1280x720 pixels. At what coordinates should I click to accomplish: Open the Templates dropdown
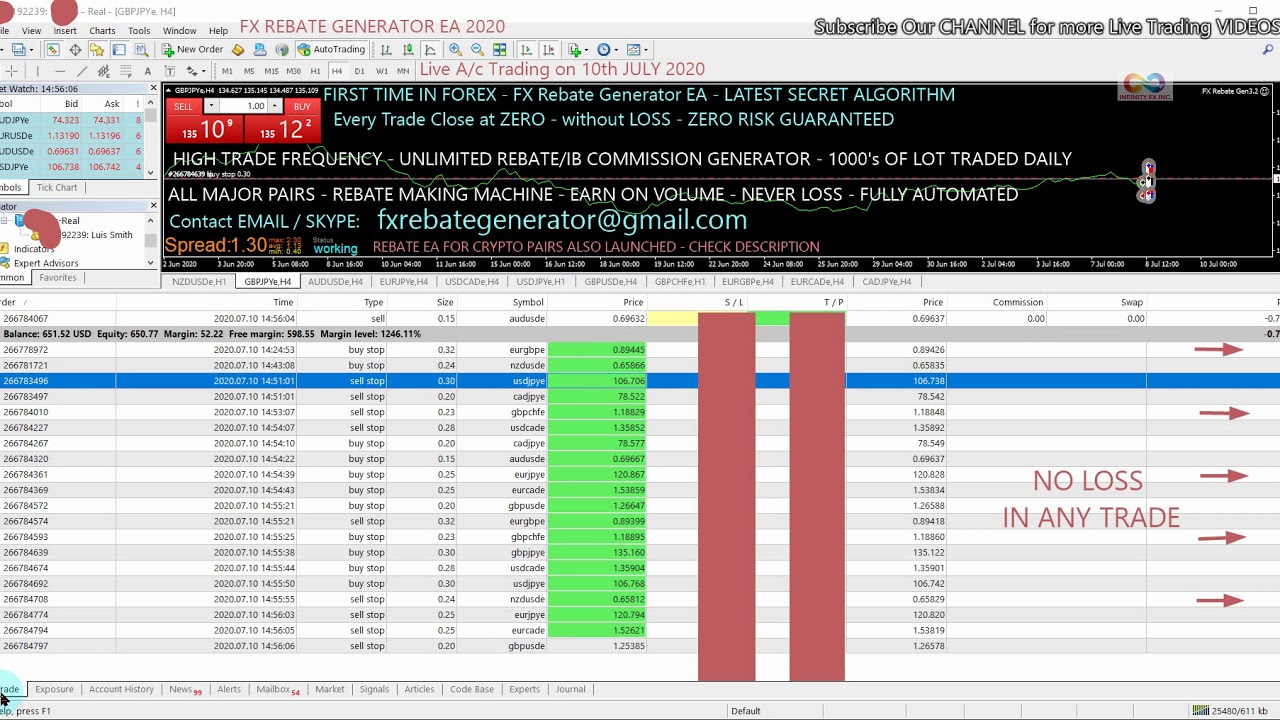(x=636, y=49)
